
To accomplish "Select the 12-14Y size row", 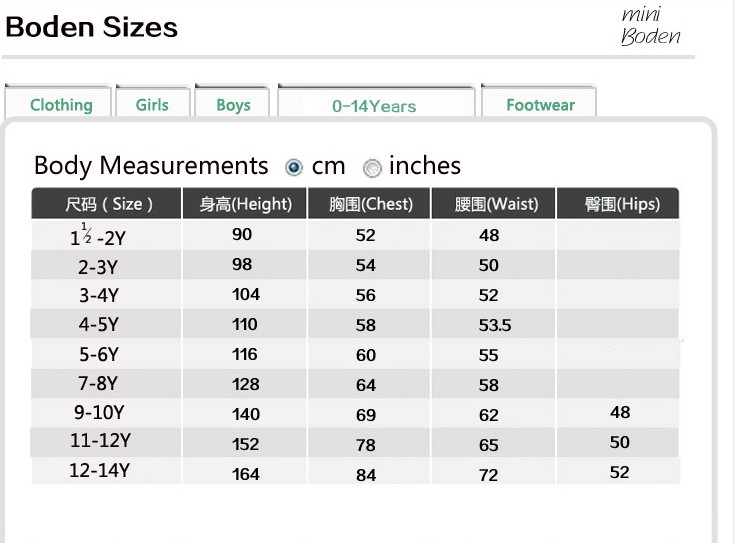I will click(x=355, y=471).
